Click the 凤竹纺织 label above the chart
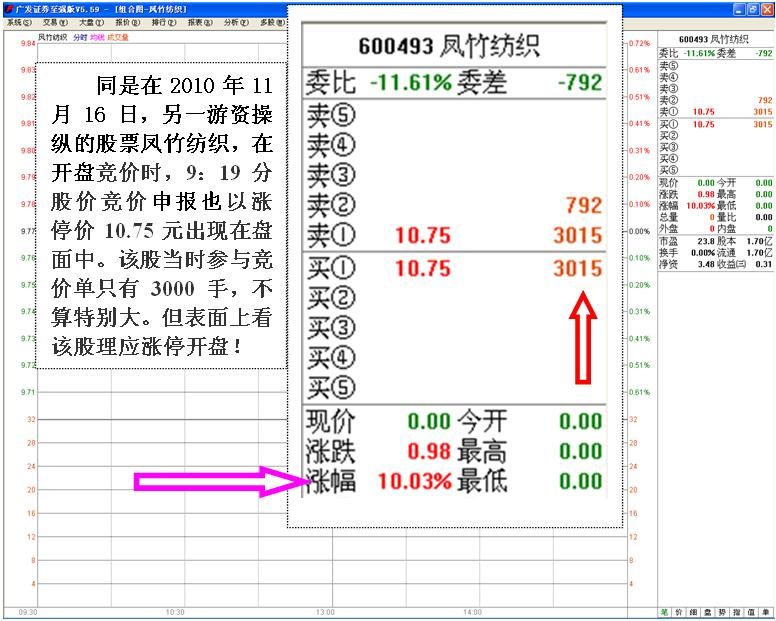Screen dimensions: 776x621 click(x=52, y=37)
